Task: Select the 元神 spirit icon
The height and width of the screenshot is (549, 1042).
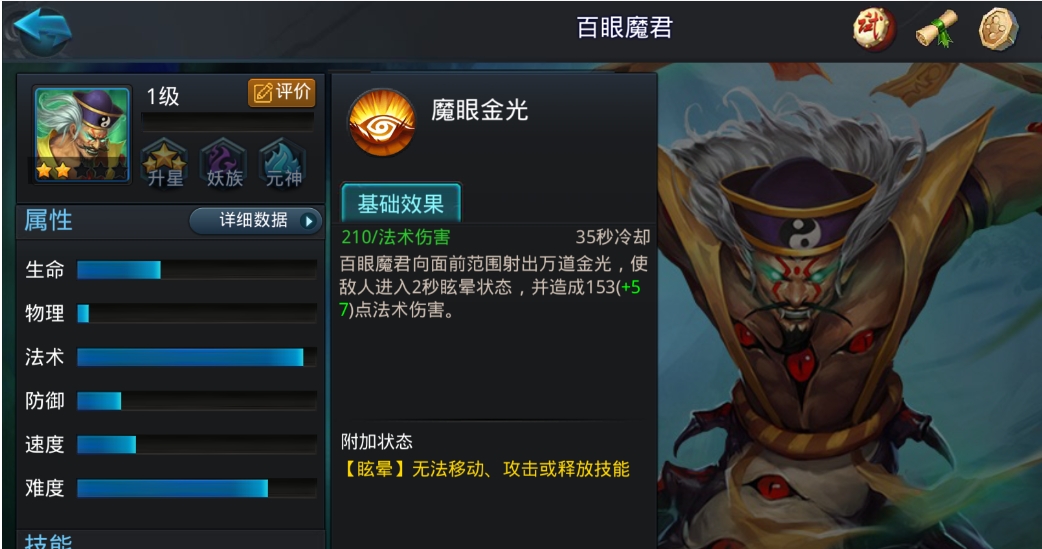Action: (283, 164)
